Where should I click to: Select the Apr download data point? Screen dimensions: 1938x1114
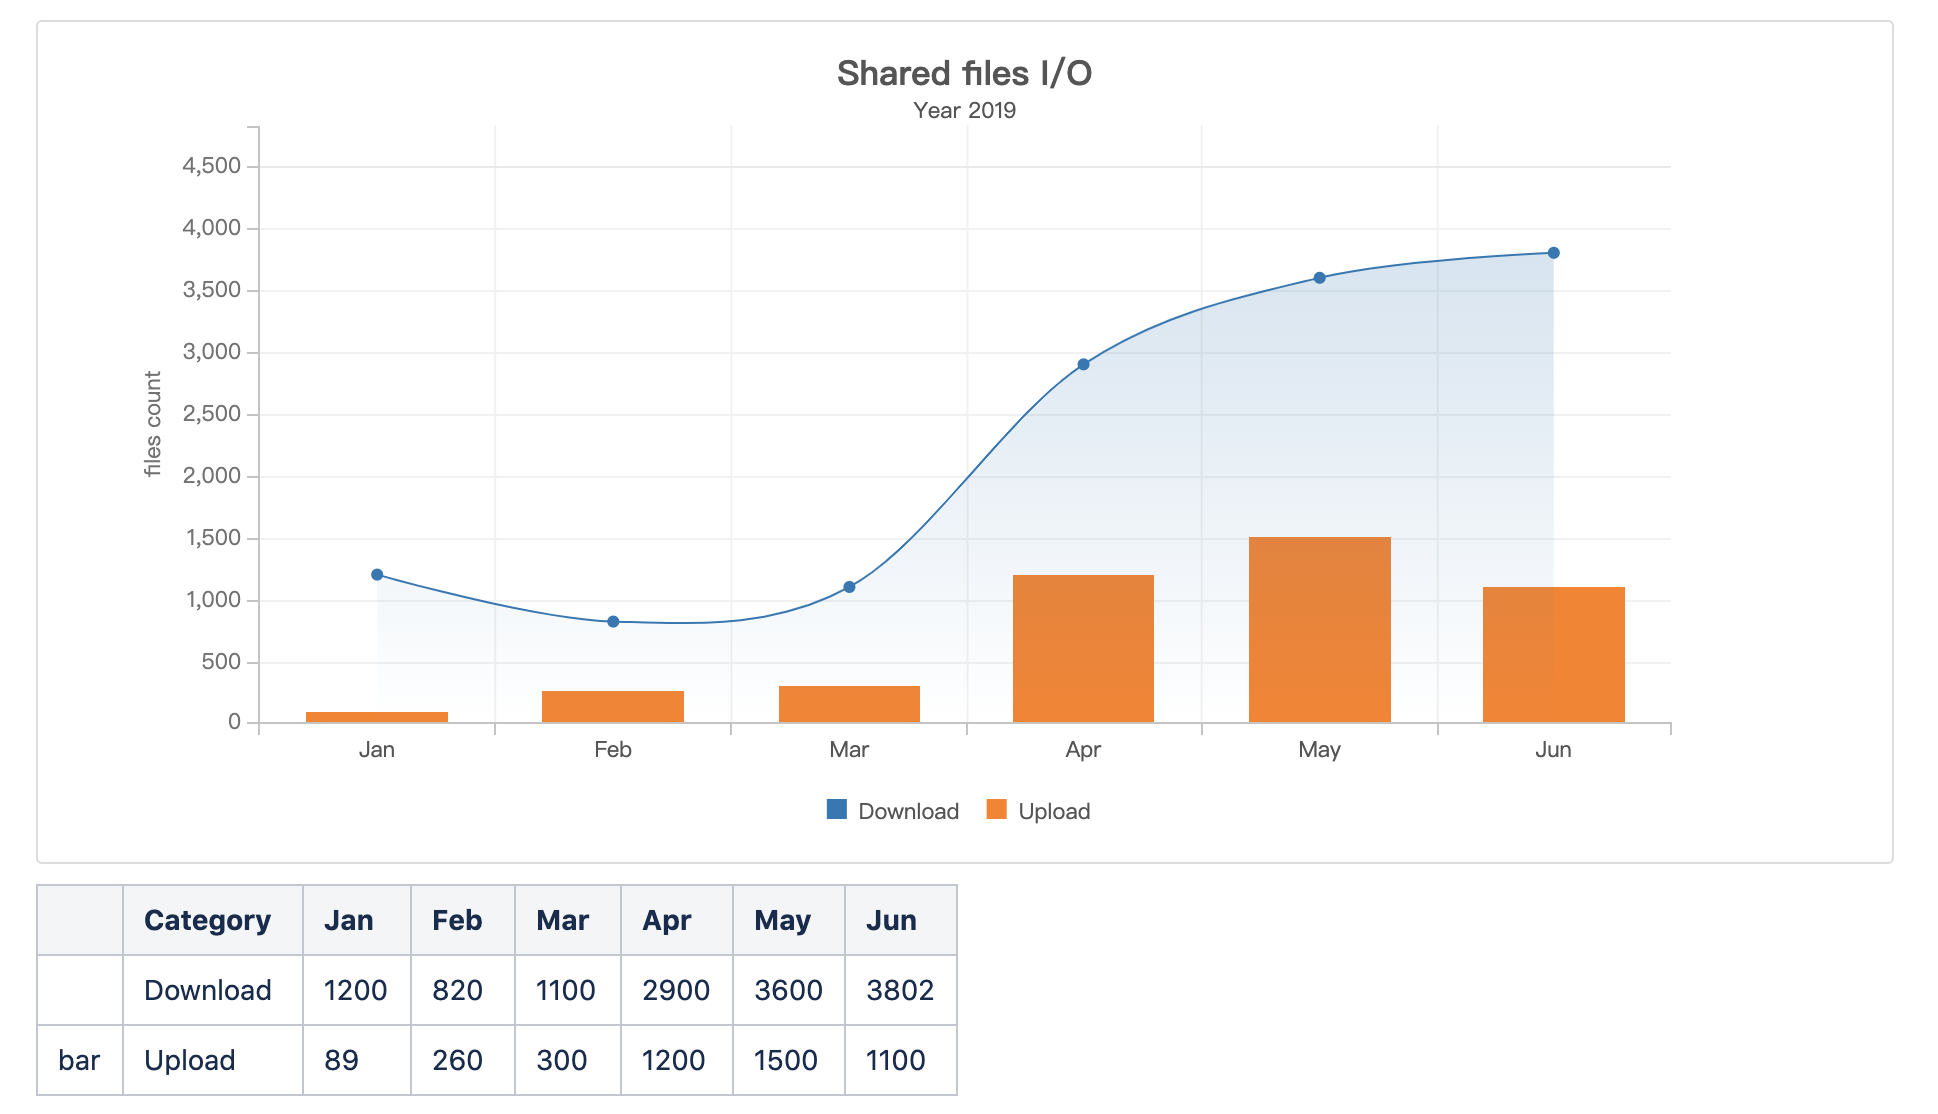coord(1084,363)
